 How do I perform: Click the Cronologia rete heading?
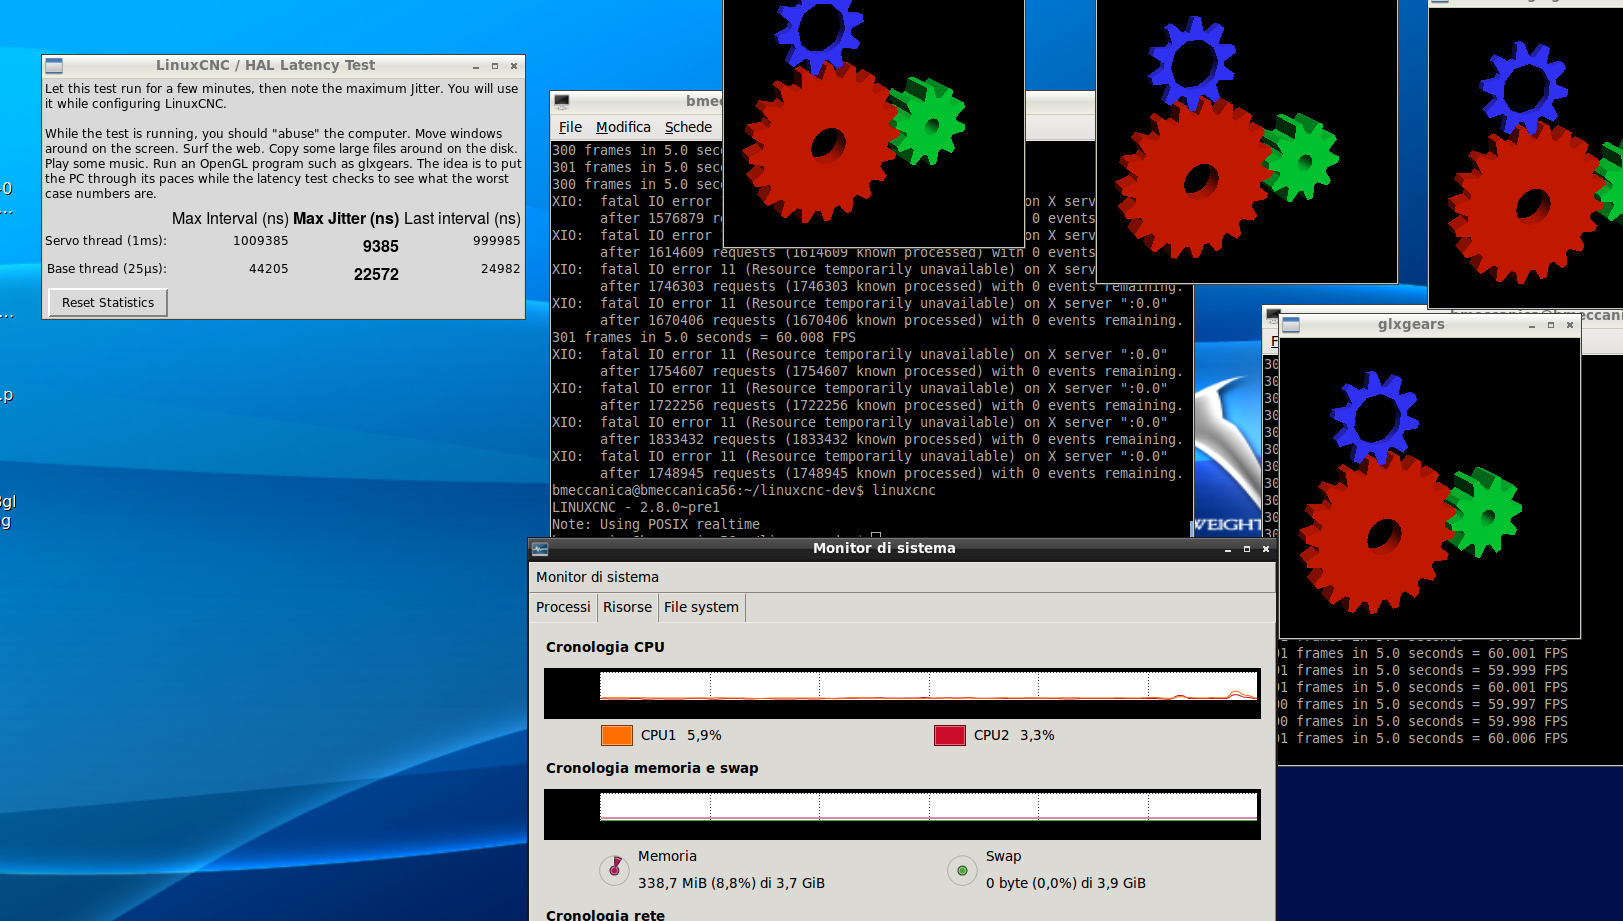pos(605,914)
